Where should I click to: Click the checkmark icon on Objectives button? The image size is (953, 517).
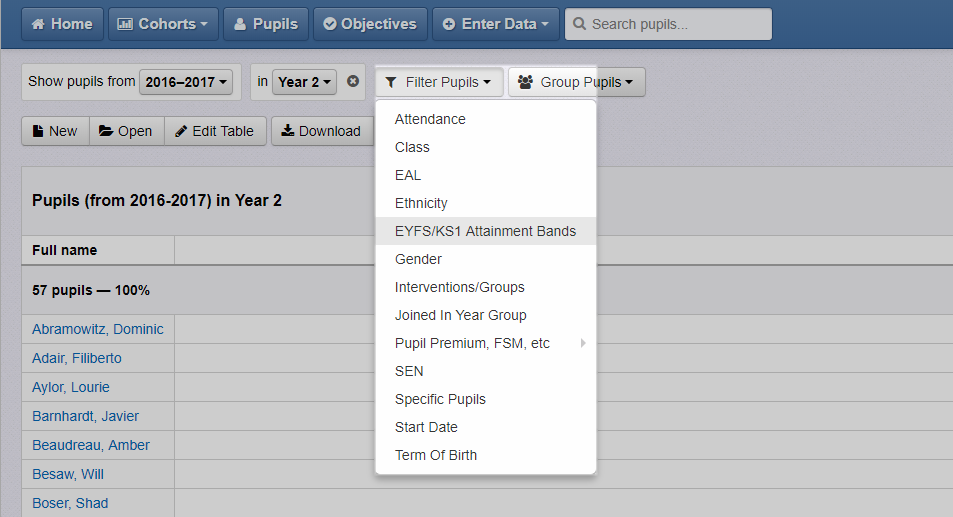point(330,24)
